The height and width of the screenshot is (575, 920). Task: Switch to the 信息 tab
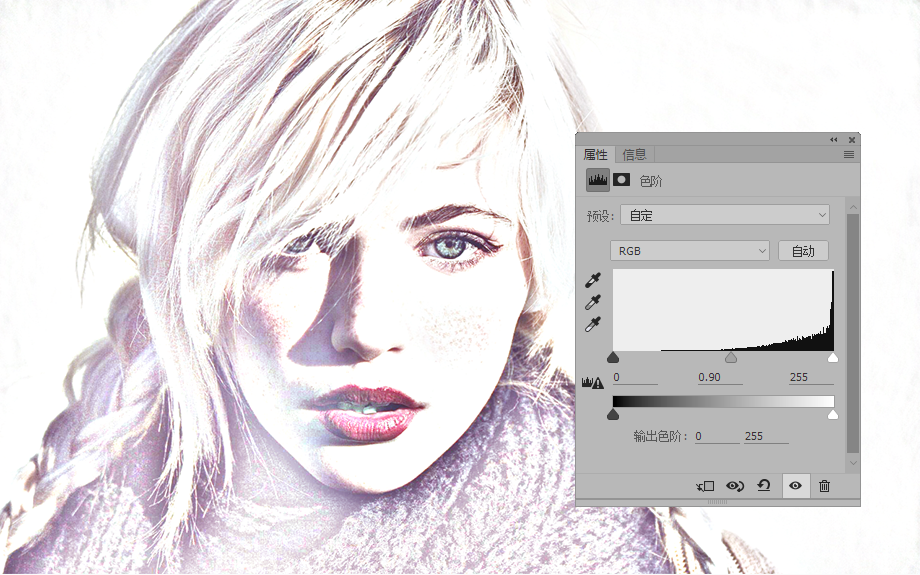tap(634, 154)
